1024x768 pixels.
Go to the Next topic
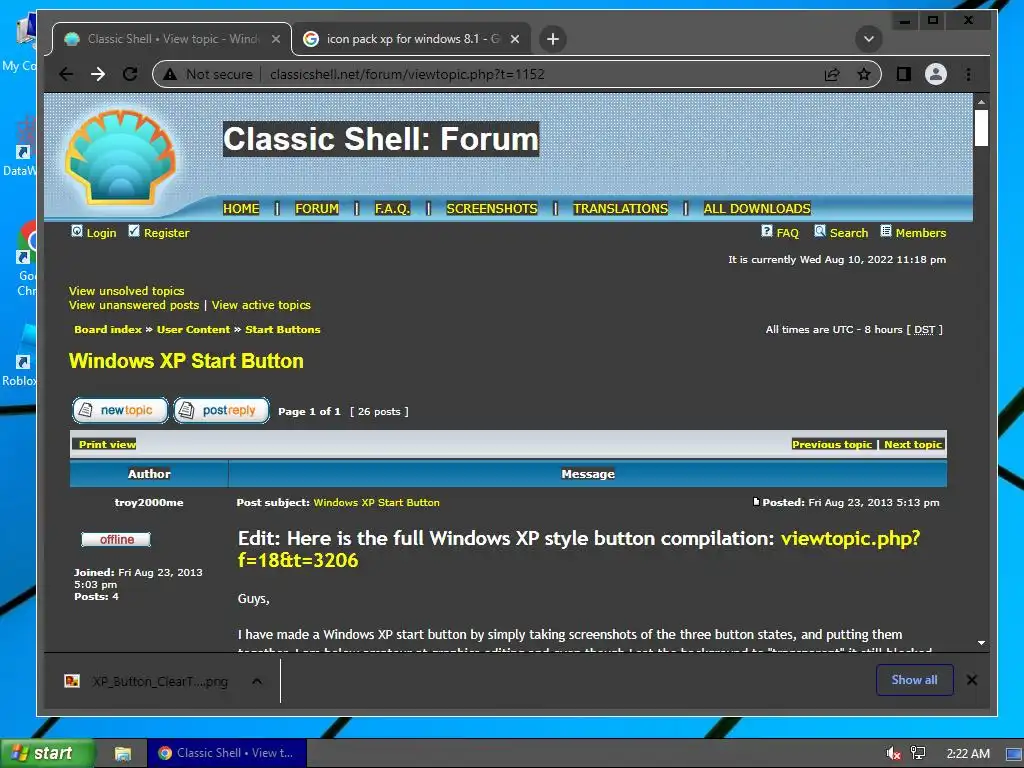(913, 445)
